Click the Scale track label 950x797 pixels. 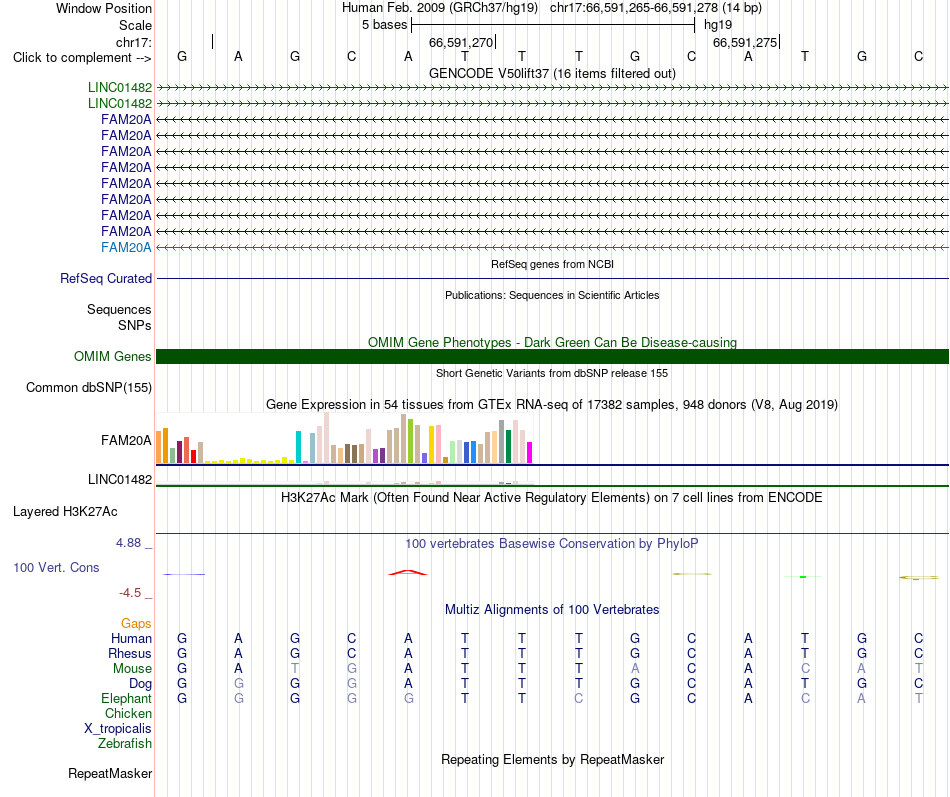135,25
